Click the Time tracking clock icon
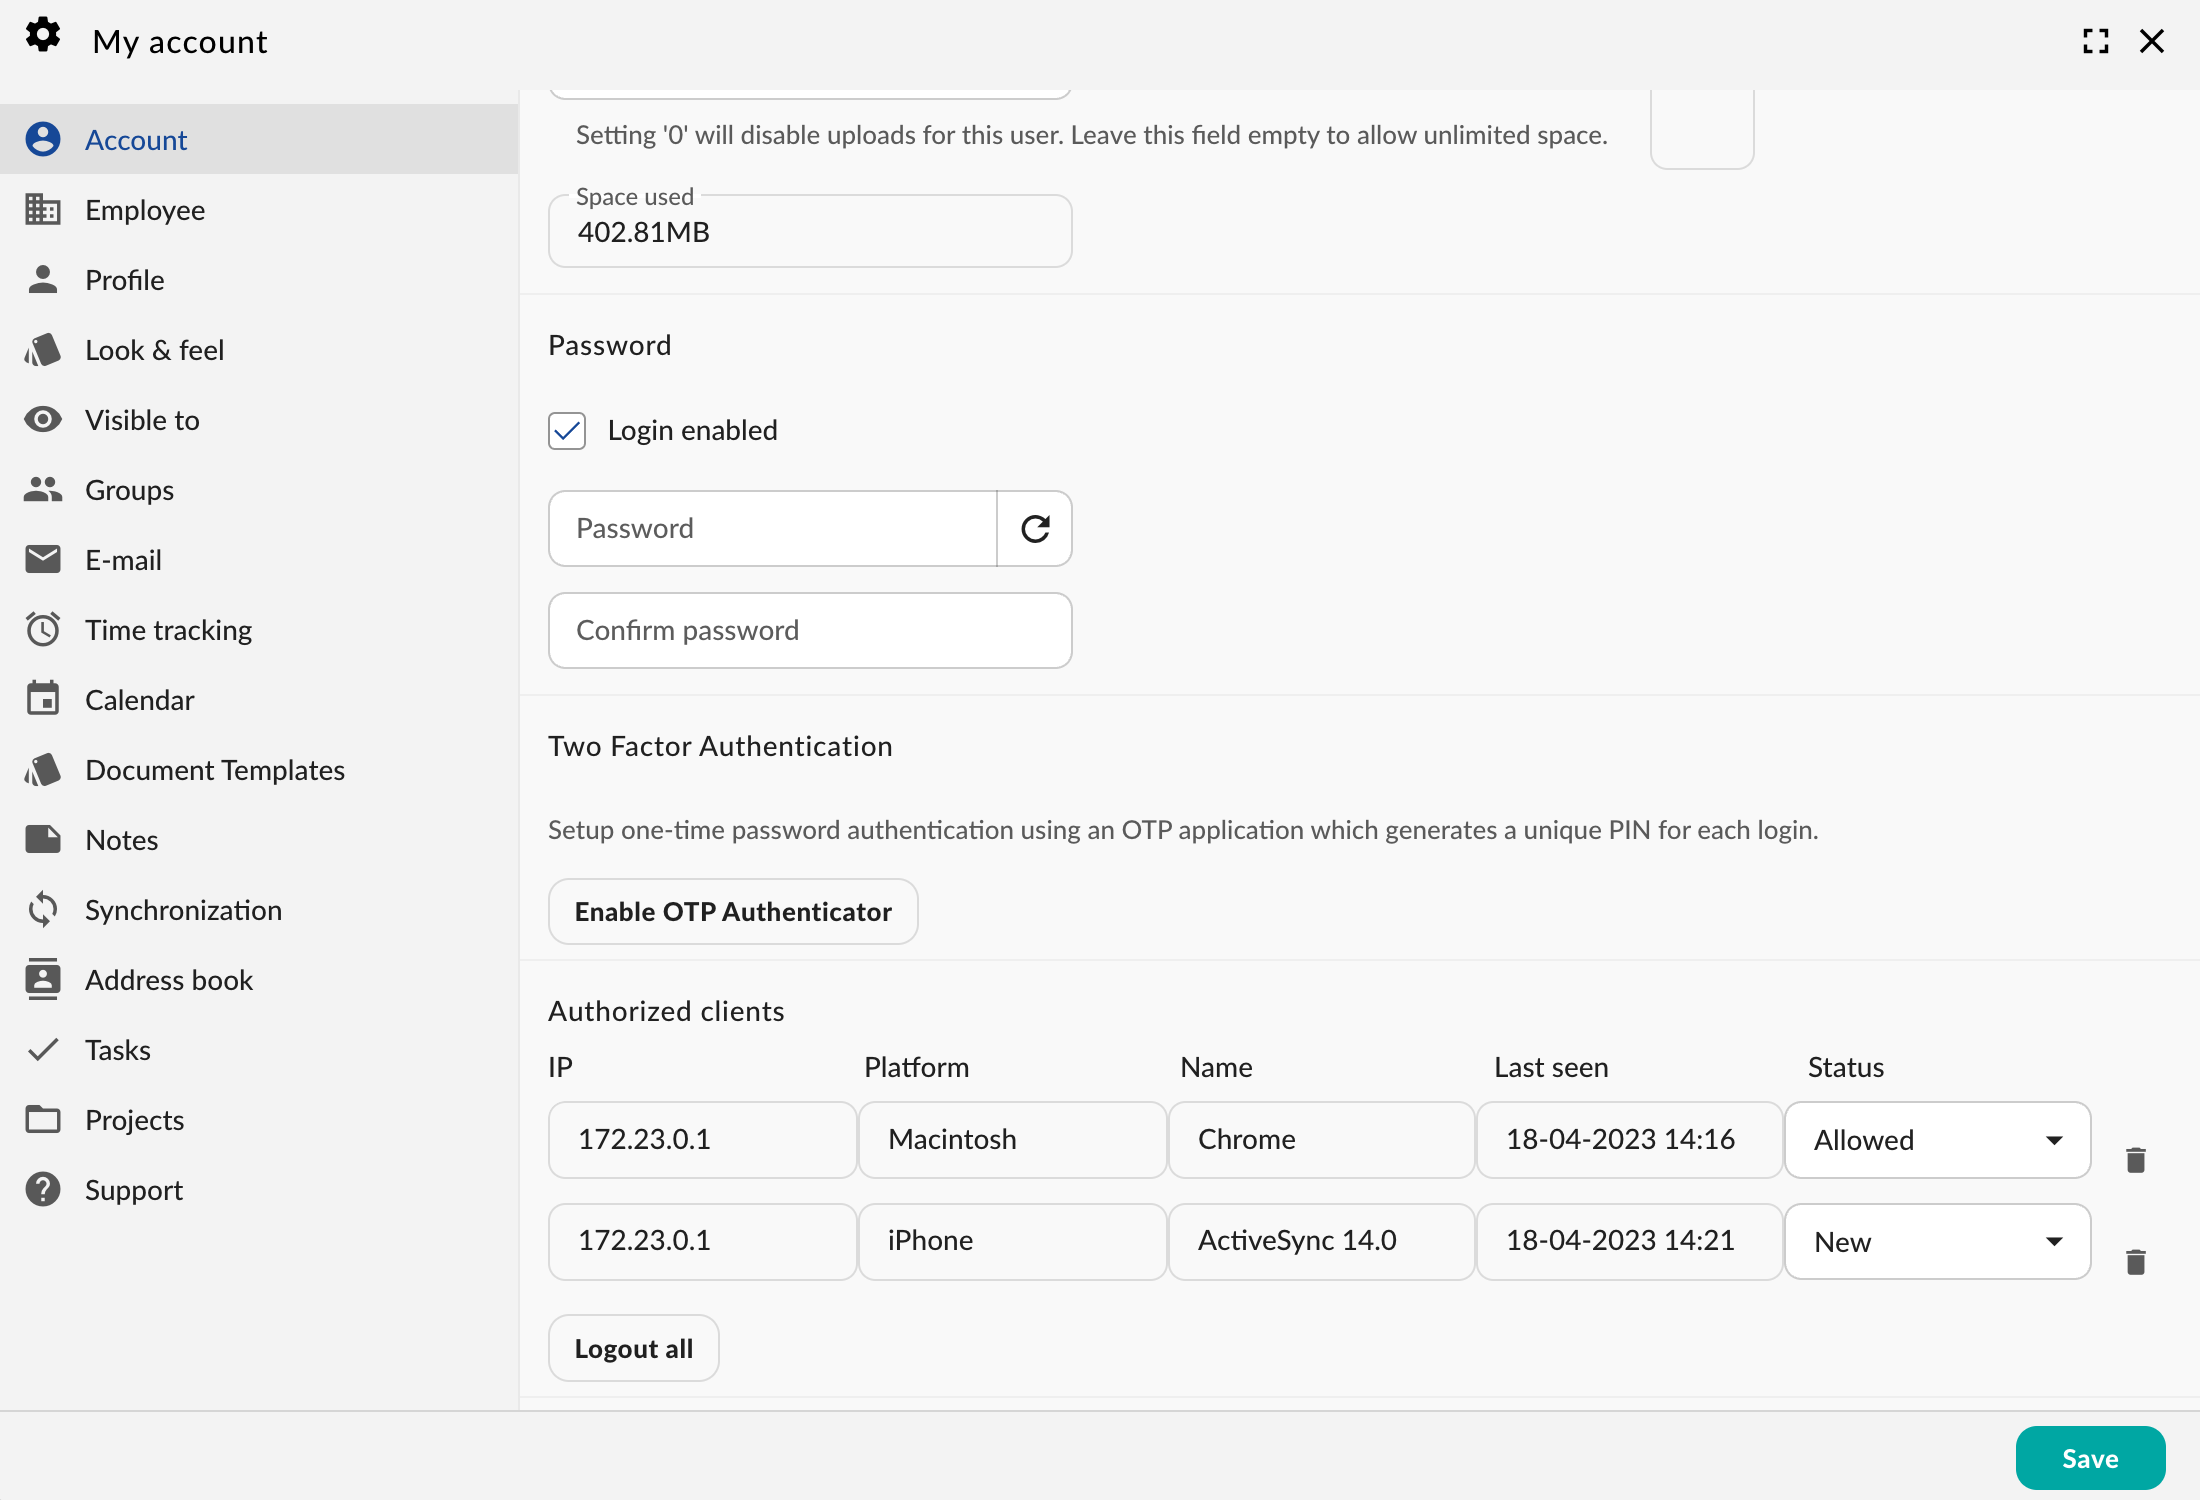 (43, 629)
